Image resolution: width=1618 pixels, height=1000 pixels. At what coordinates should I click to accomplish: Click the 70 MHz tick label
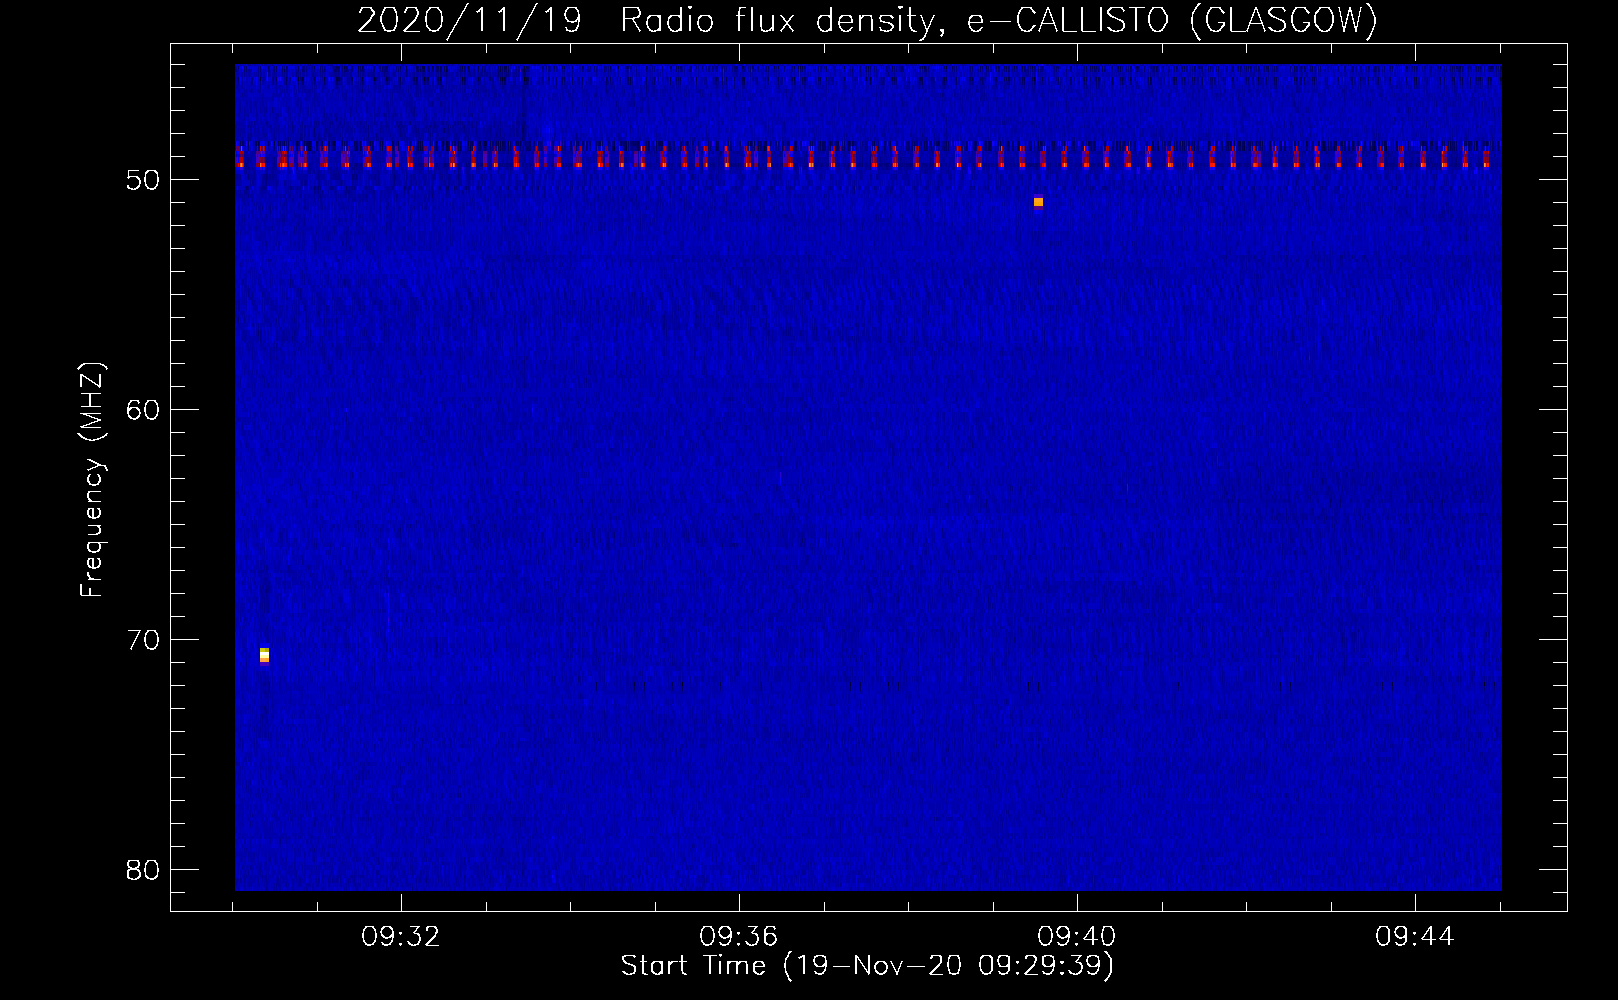coord(143,640)
